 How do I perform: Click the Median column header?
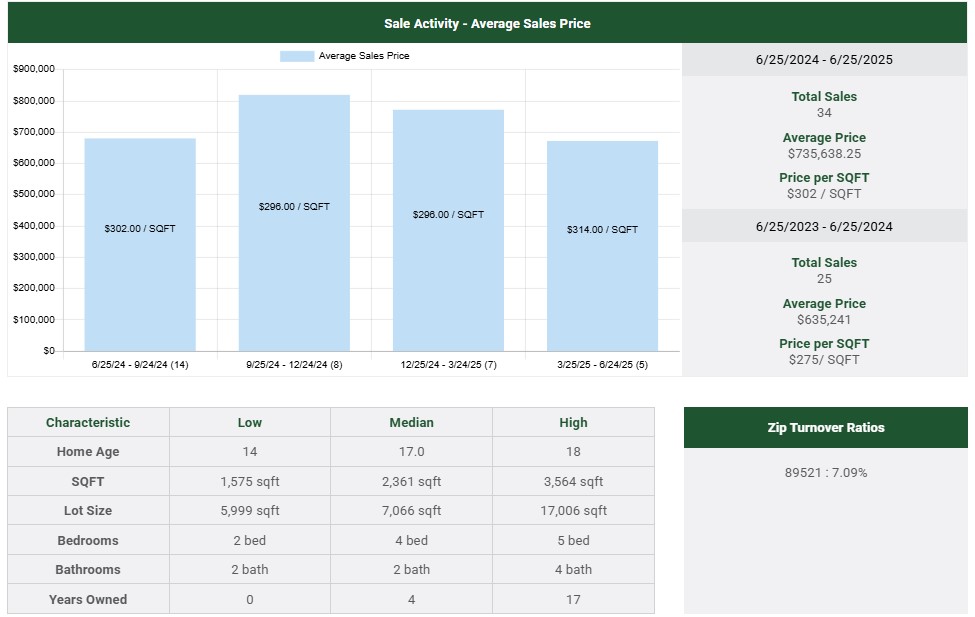pyautogui.click(x=411, y=422)
